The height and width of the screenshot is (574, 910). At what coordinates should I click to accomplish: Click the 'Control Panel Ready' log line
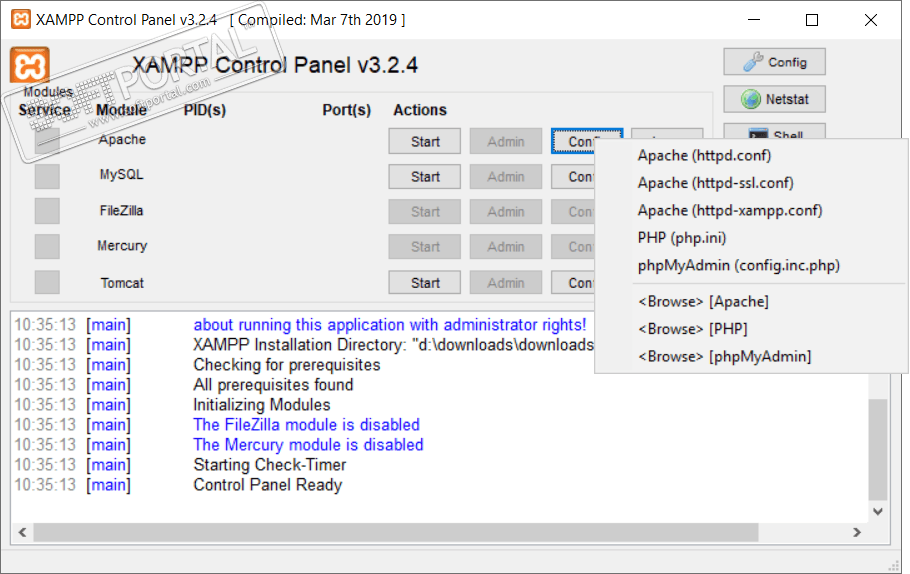point(268,485)
